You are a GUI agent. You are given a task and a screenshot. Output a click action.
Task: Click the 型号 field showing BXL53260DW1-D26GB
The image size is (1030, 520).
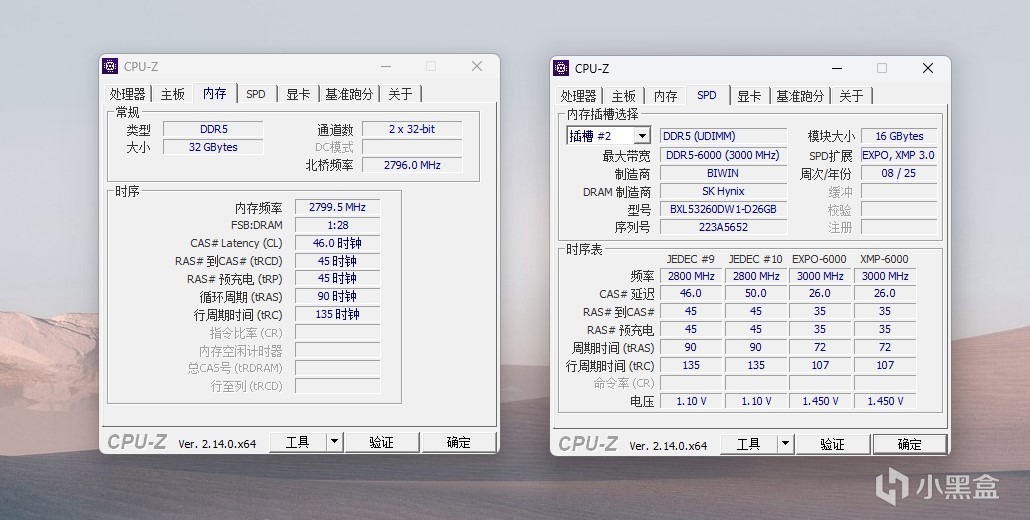coord(722,209)
